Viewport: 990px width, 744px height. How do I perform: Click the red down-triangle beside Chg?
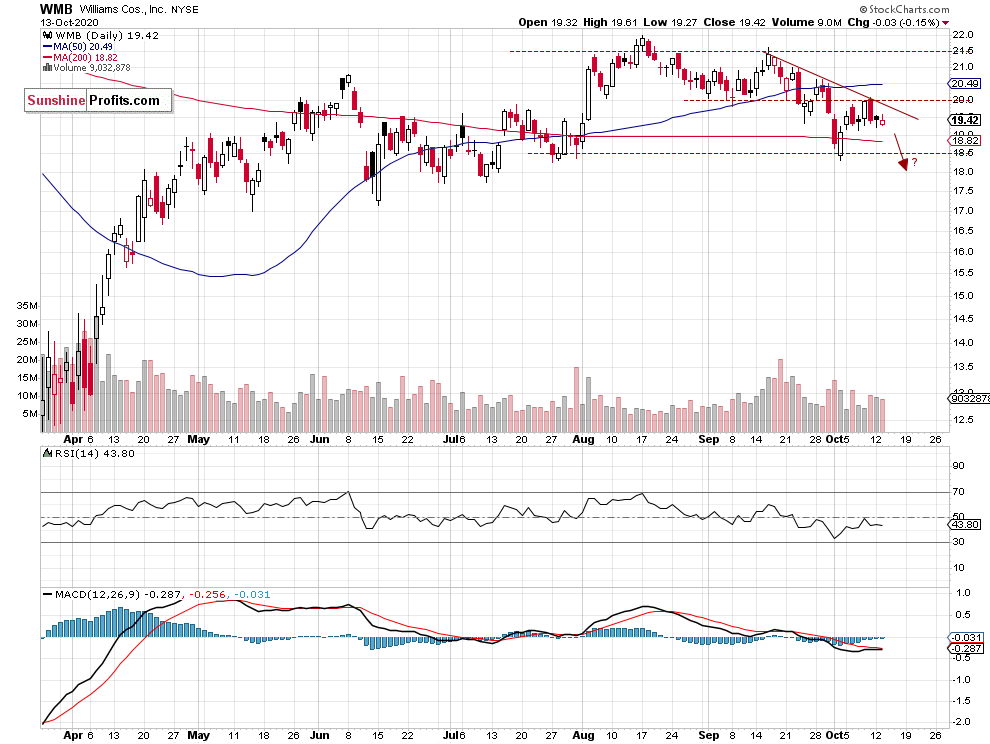pyautogui.click(x=945, y=23)
